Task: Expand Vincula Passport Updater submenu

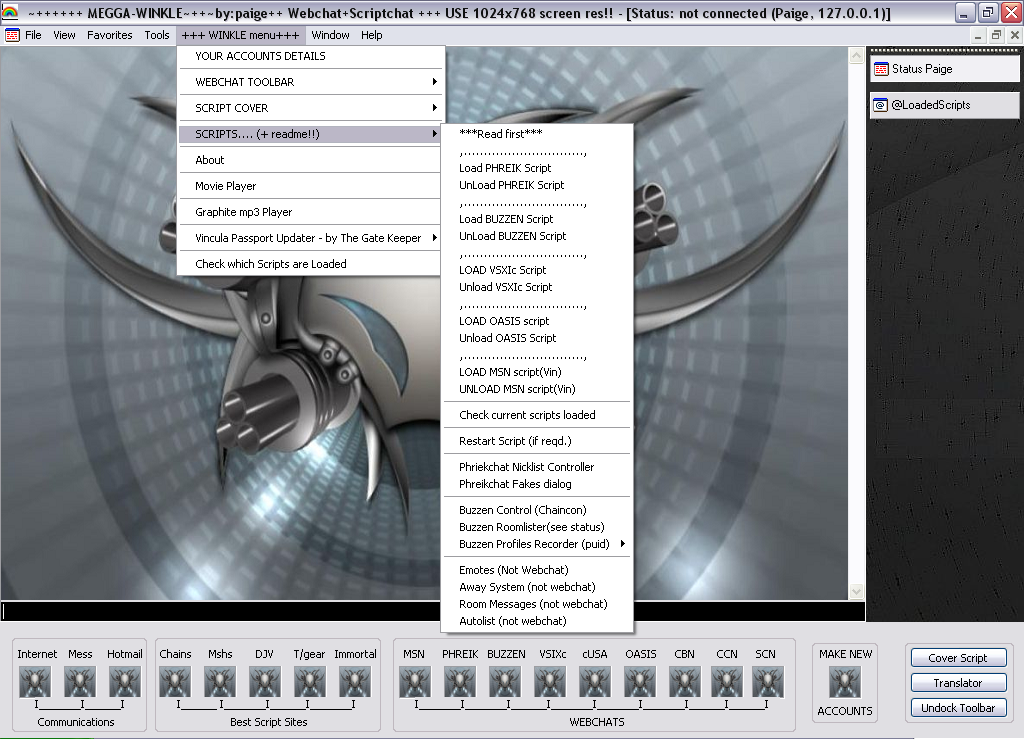Action: pyautogui.click(x=311, y=238)
